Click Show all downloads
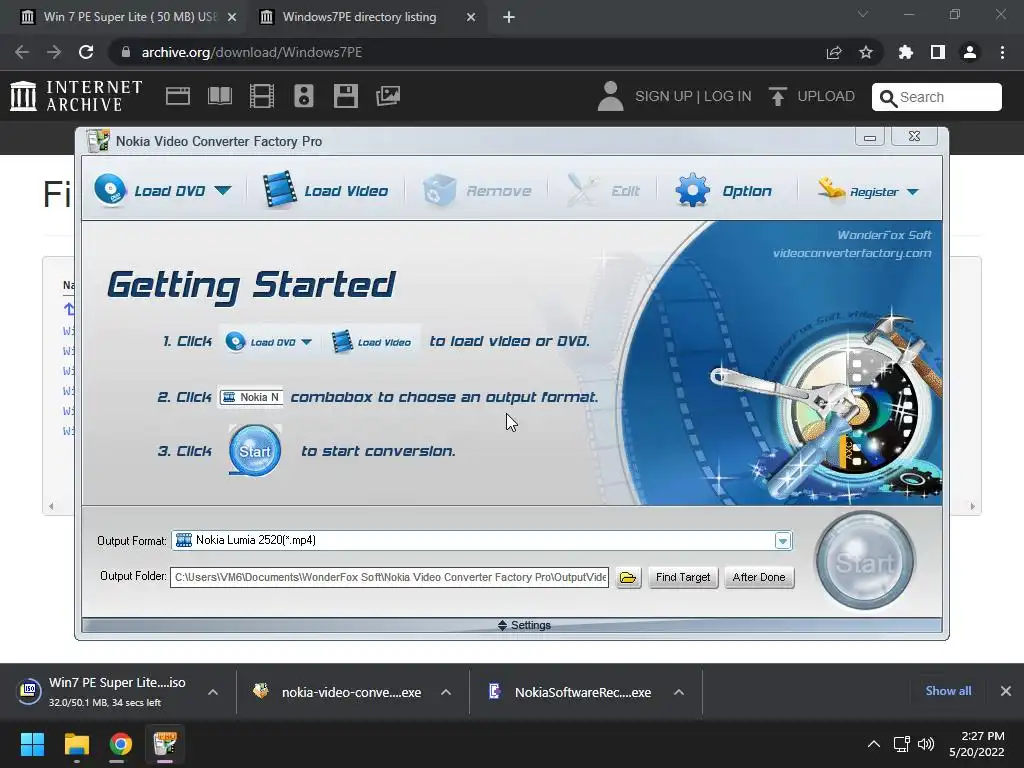The width and height of the screenshot is (1024, 768). (x=948, y=691)
